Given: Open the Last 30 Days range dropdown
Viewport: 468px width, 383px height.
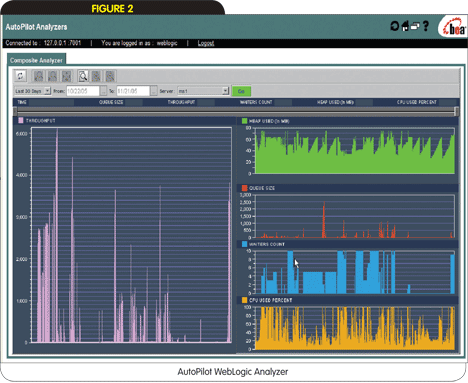Looking at the screenshot, I should tap(32, 91).
